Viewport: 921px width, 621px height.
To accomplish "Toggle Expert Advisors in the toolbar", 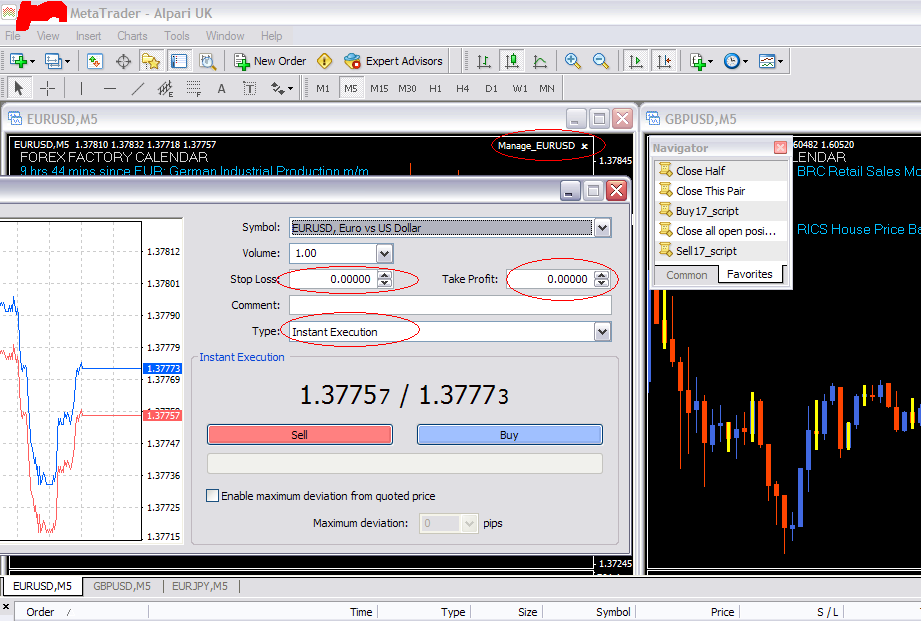I will click(393, 61).
